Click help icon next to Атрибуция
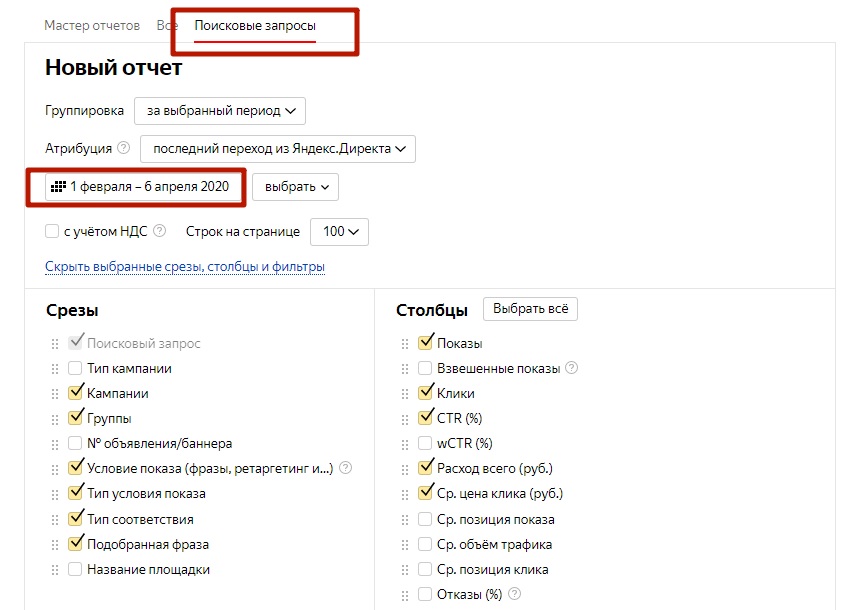This screenshot has width=850, height=610. point(124,148)
